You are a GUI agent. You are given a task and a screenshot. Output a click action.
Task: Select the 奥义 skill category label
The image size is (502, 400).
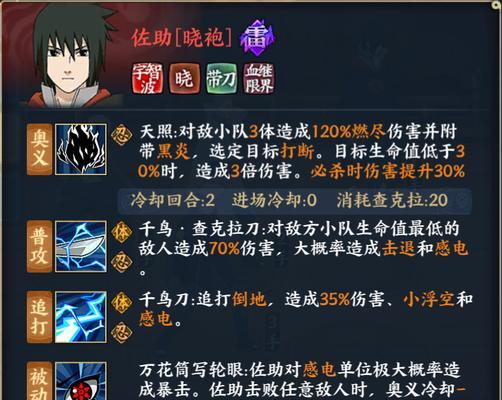point(39,149)
